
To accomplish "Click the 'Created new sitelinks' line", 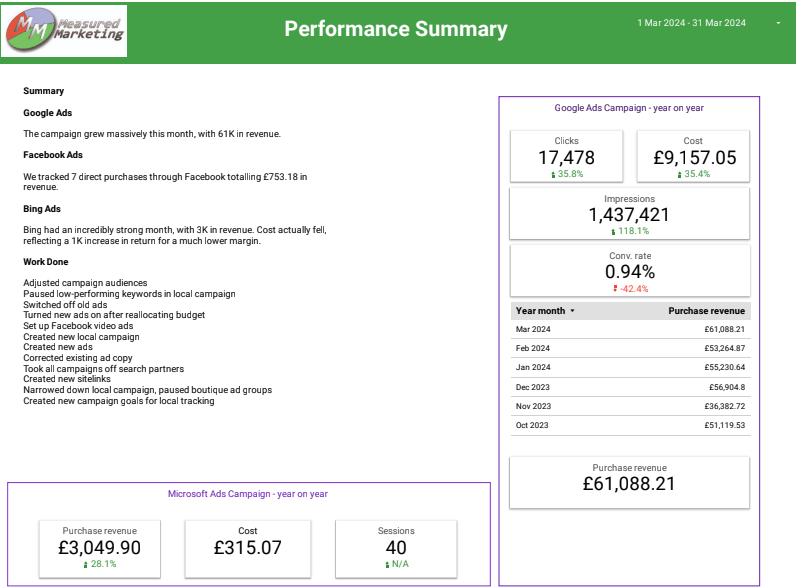I will (x=67, y=379).
